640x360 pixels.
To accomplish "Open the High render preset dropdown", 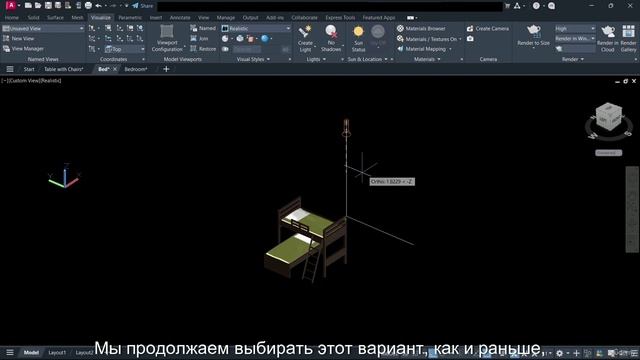I will coord(575,28).
